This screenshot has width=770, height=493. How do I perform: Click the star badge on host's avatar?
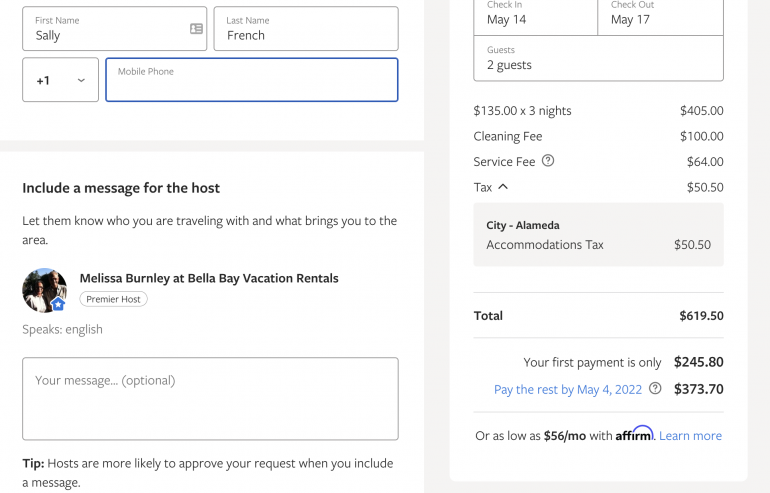58,303
